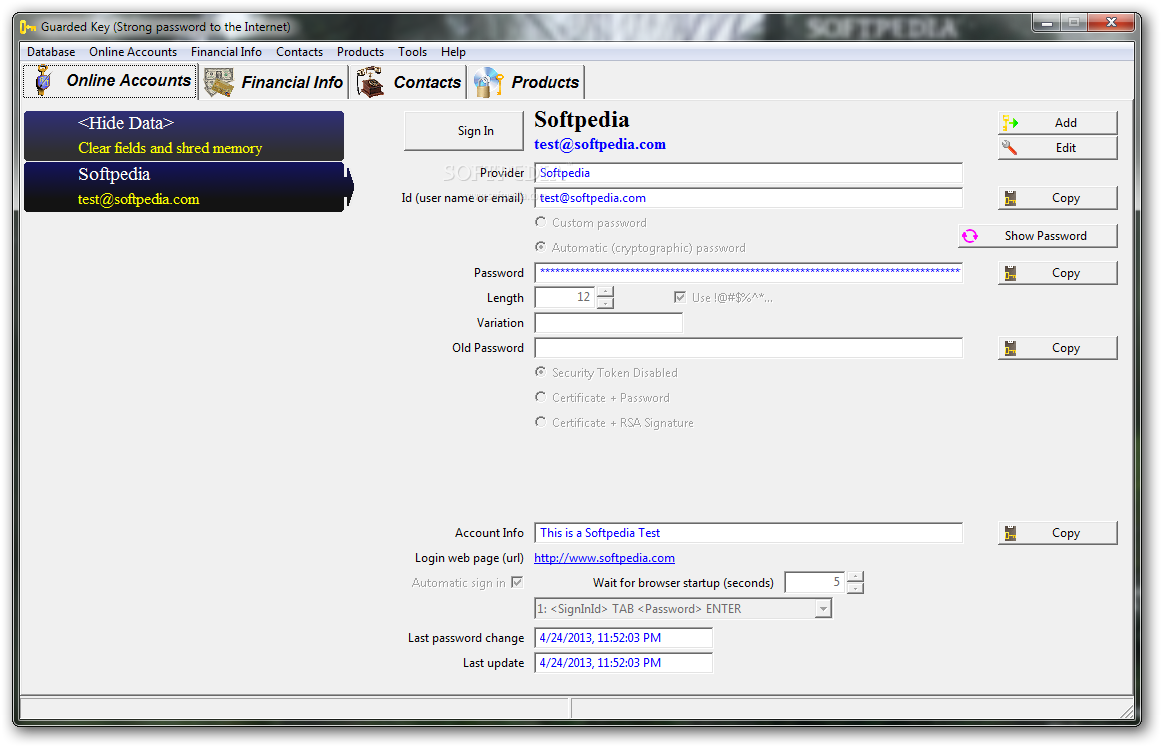Viewport: 1162px width, 747px height.
Task: Open the Database menu
Action: pos(51,52)
